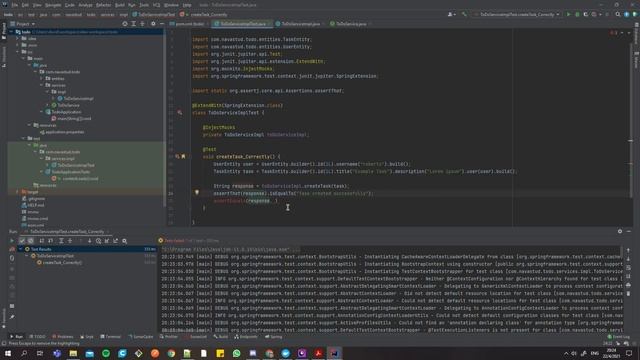Click the Run with Coverage icon
The image size is (640, 360).
586,14
